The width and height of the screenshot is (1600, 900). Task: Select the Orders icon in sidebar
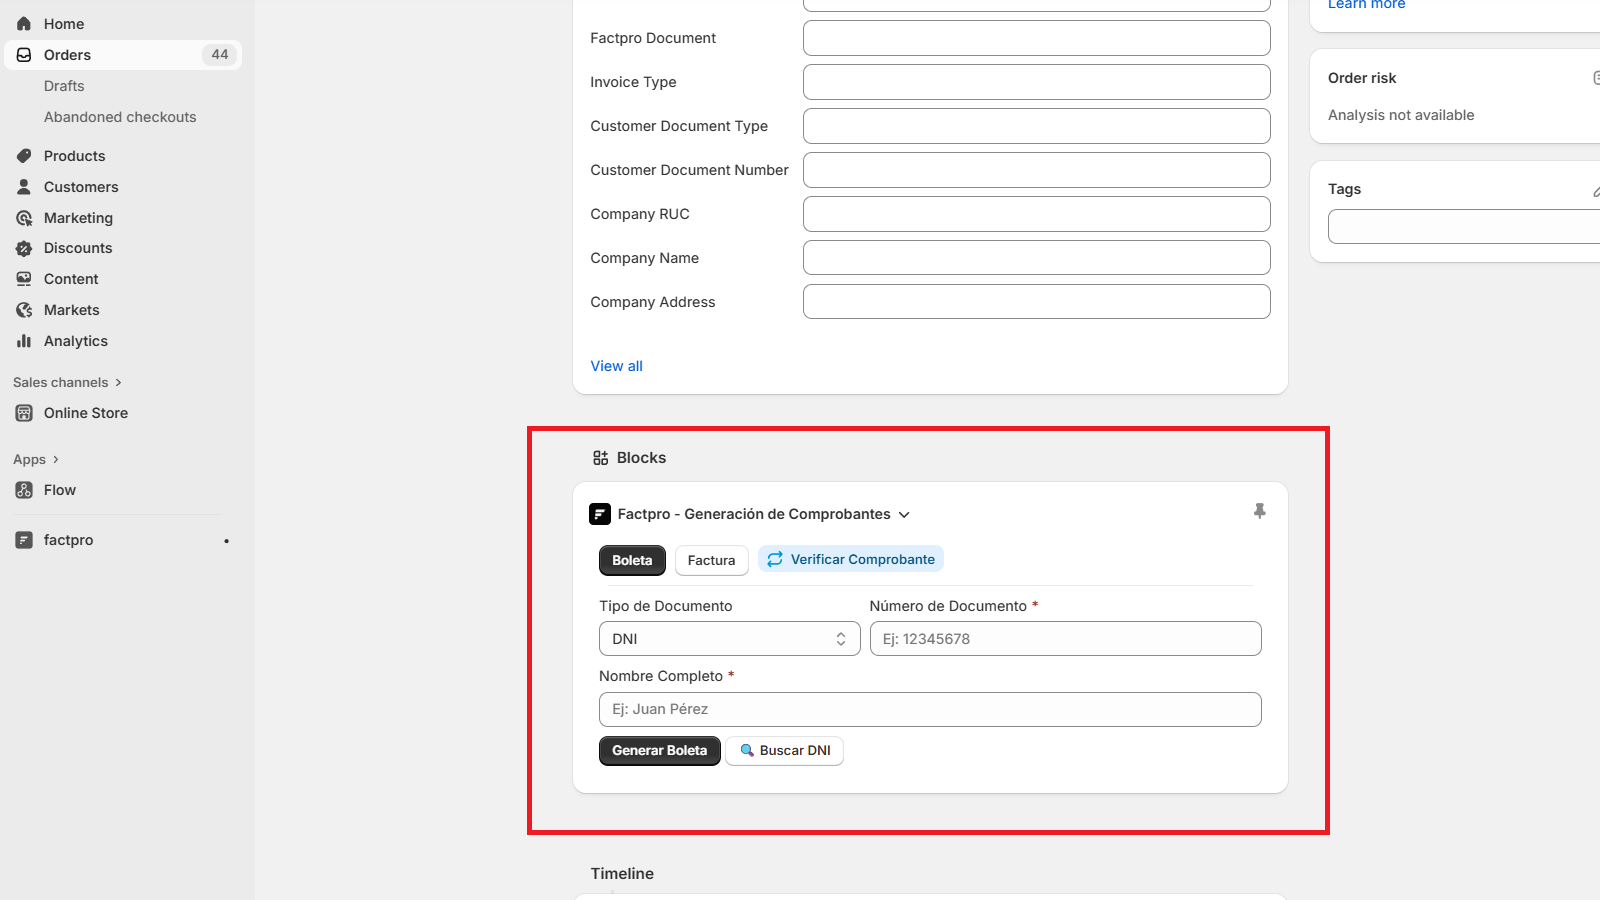(23, 55)
